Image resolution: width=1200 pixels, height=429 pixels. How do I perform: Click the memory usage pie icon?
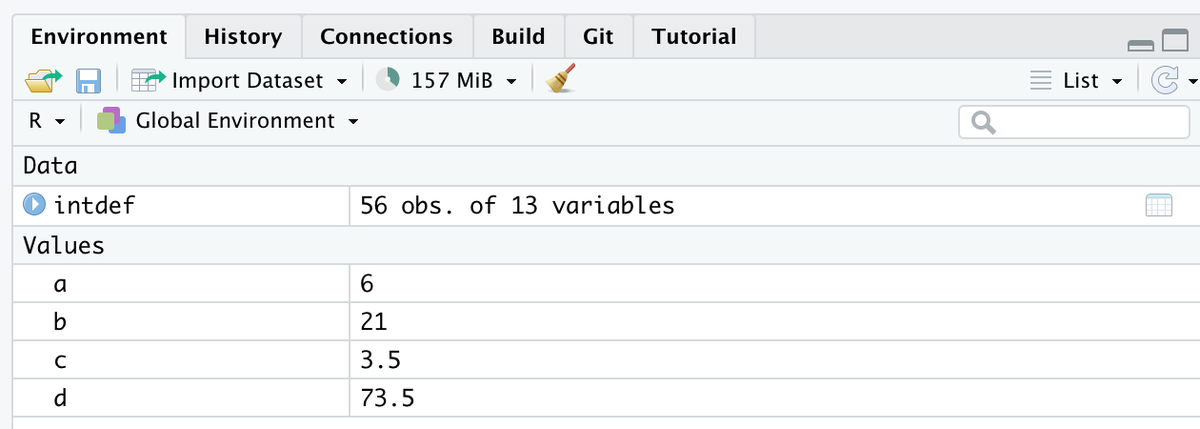tap(392, 80)
